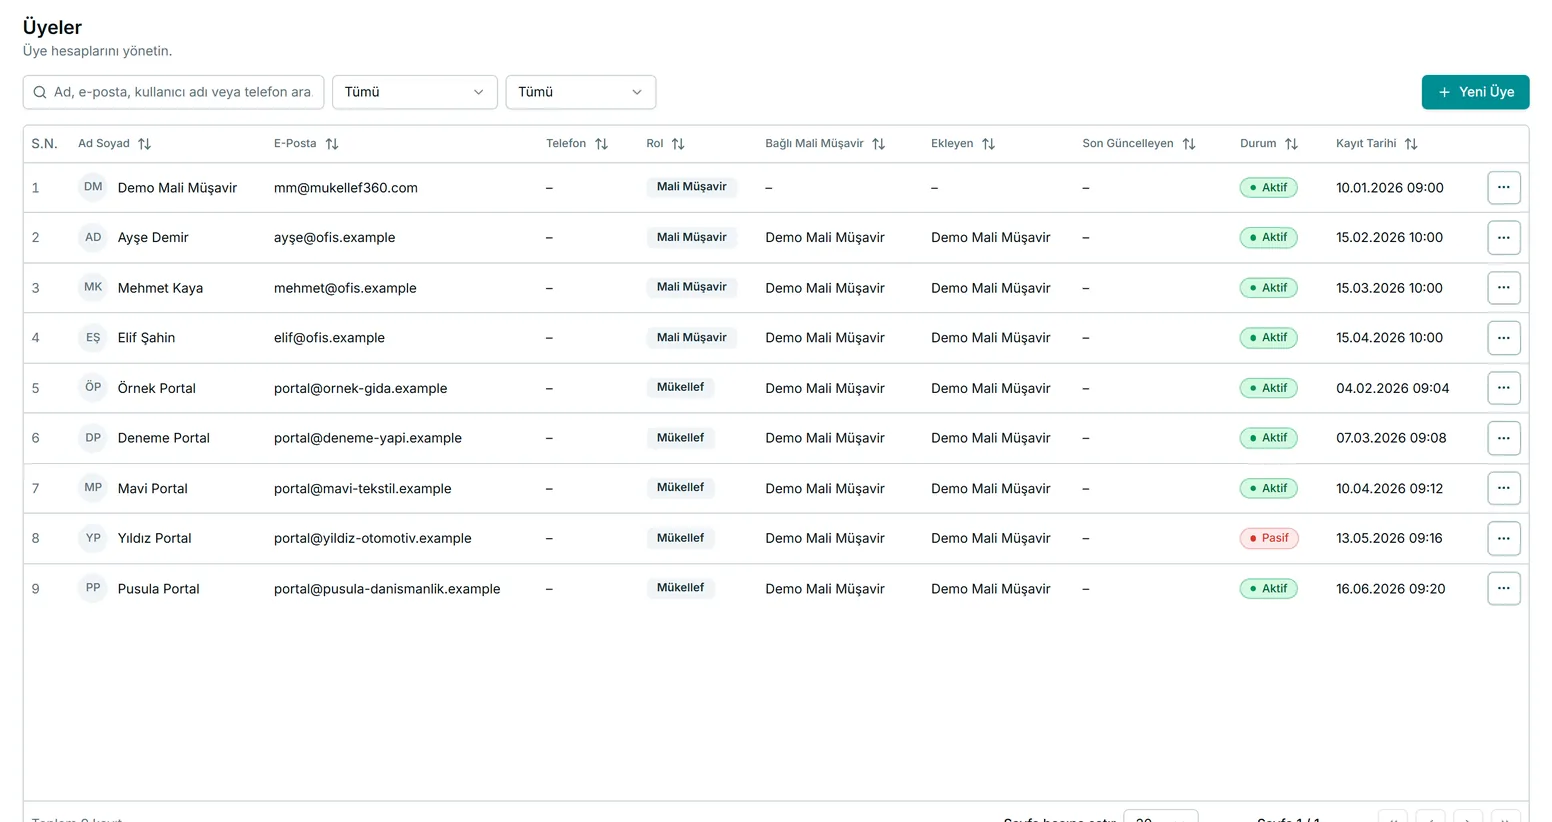This screenshot has height=822, width=1552.
Task: Click portal@ornek-gida.example email cell
Action: pyautogui.click(x=360, y=388)
